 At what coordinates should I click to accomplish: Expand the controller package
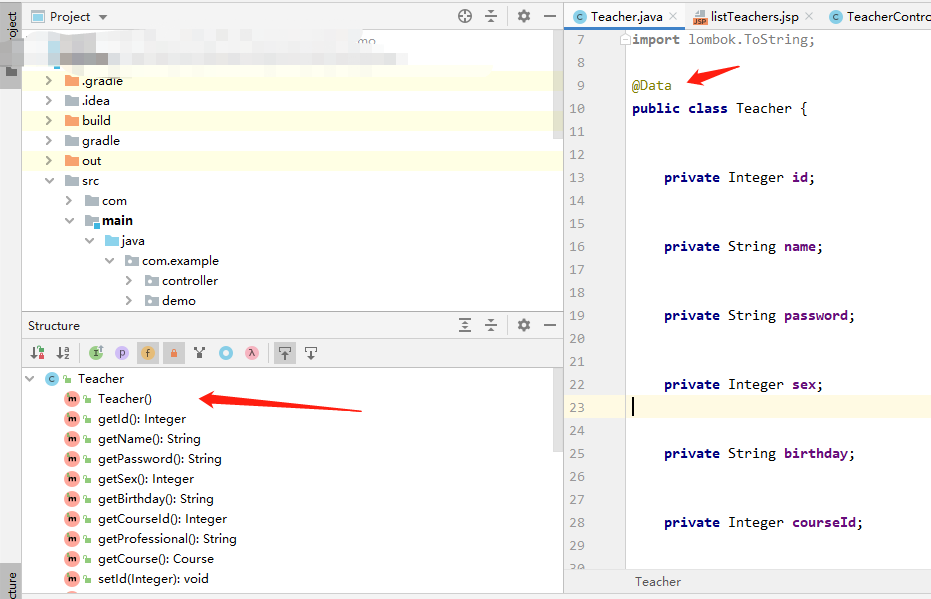pyautogui.click(x=129, y=280)
